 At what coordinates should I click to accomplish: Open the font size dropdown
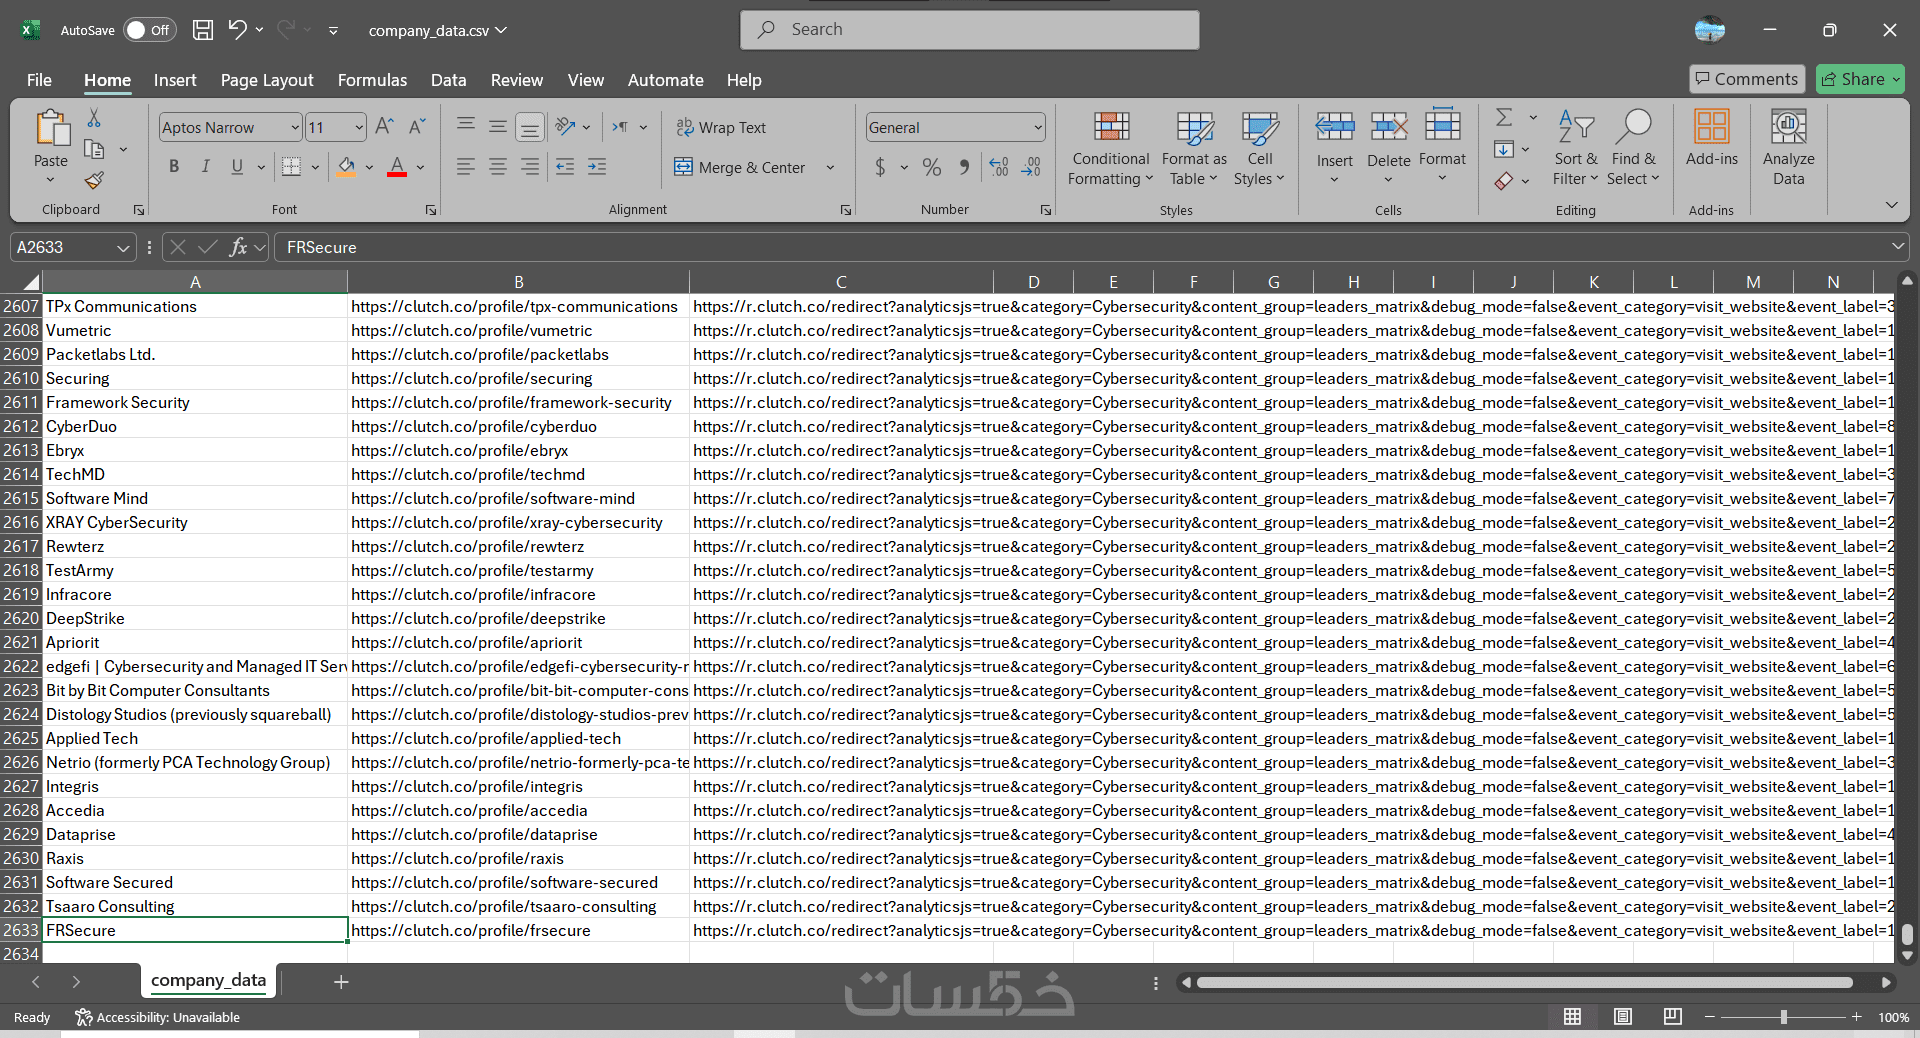click(359, 127)
